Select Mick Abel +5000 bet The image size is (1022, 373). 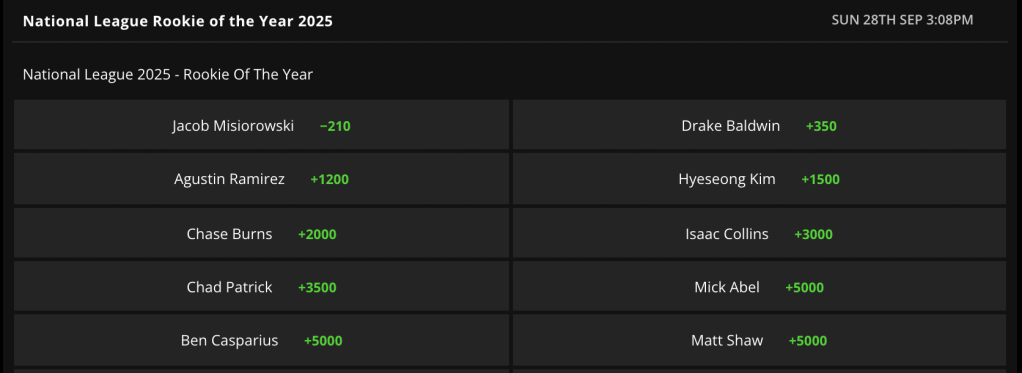point(759,287)
